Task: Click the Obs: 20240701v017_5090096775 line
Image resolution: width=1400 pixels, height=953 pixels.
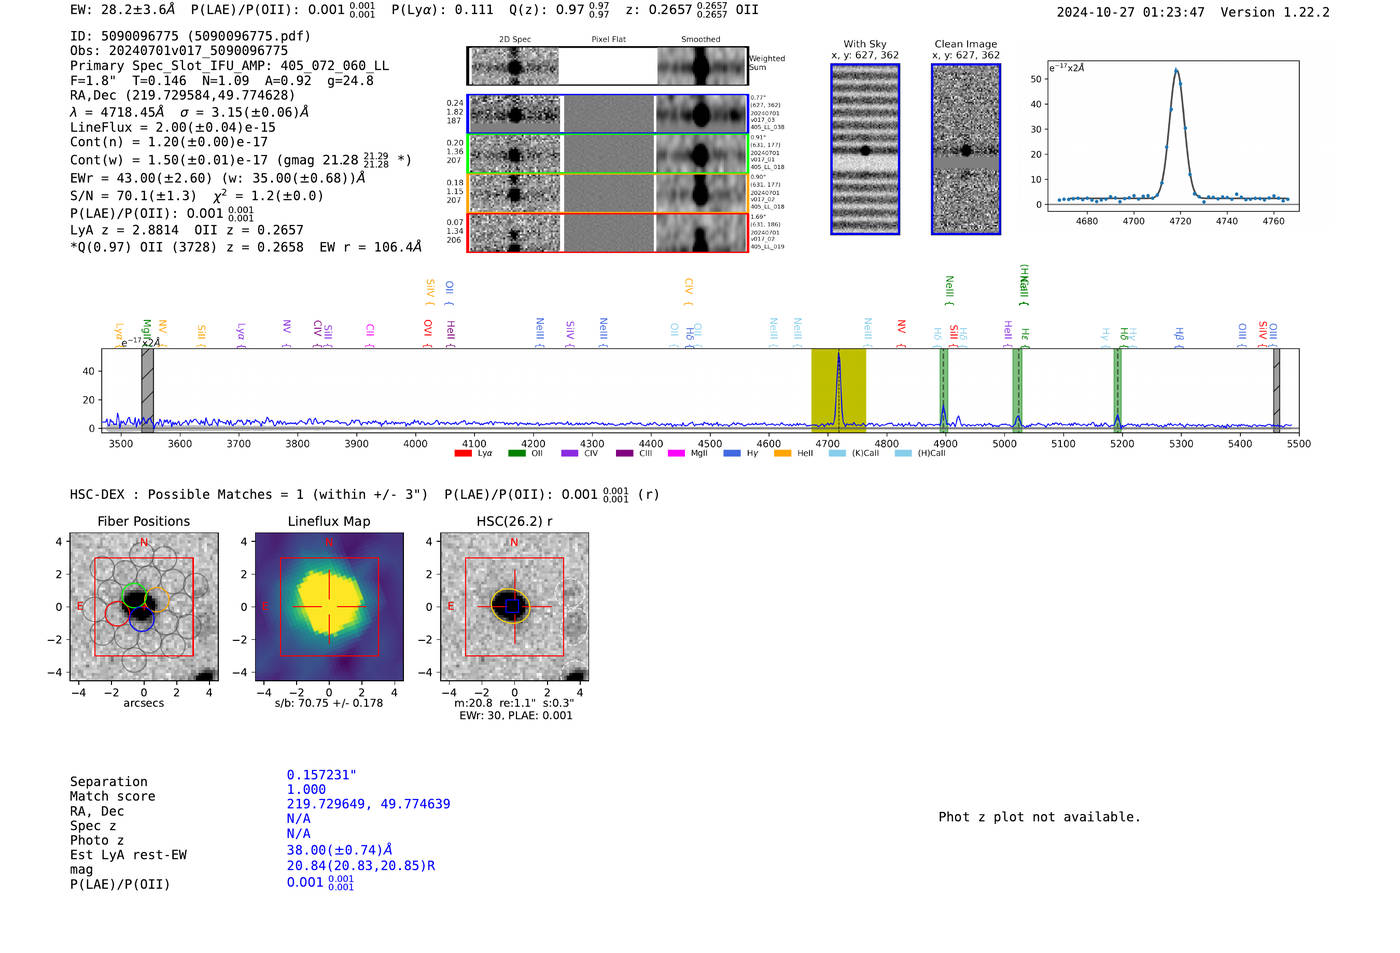Action: coord(179,50)
